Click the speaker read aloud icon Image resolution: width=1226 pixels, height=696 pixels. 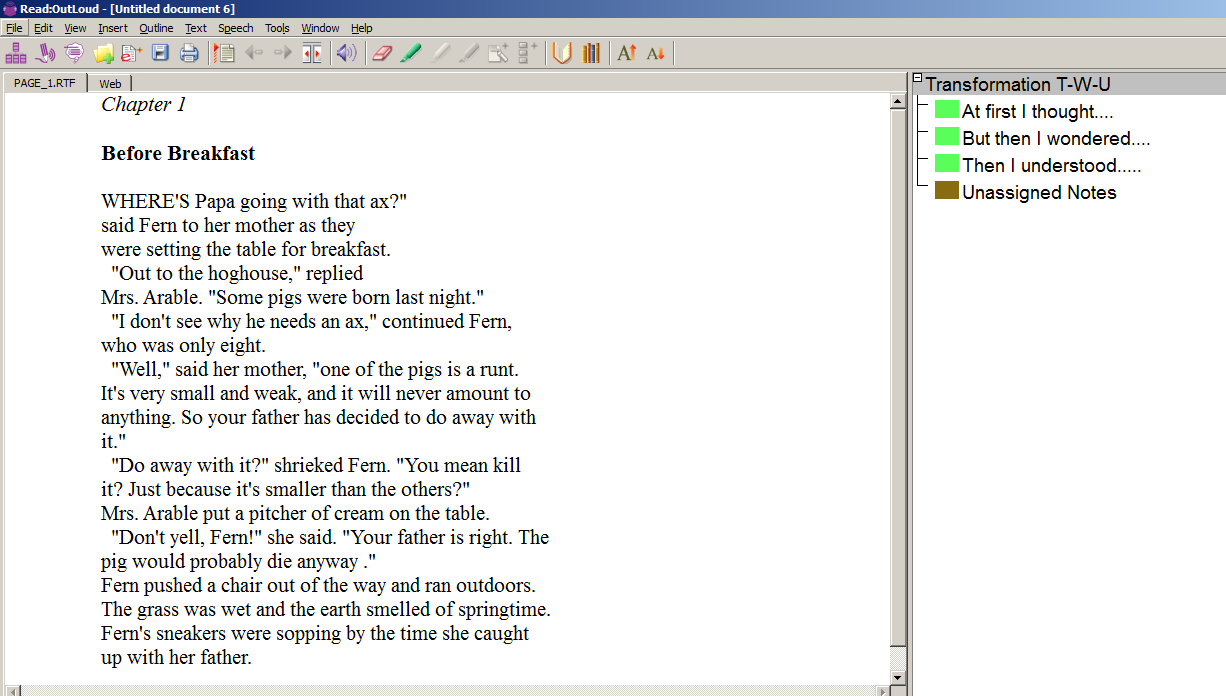[346, 53]
